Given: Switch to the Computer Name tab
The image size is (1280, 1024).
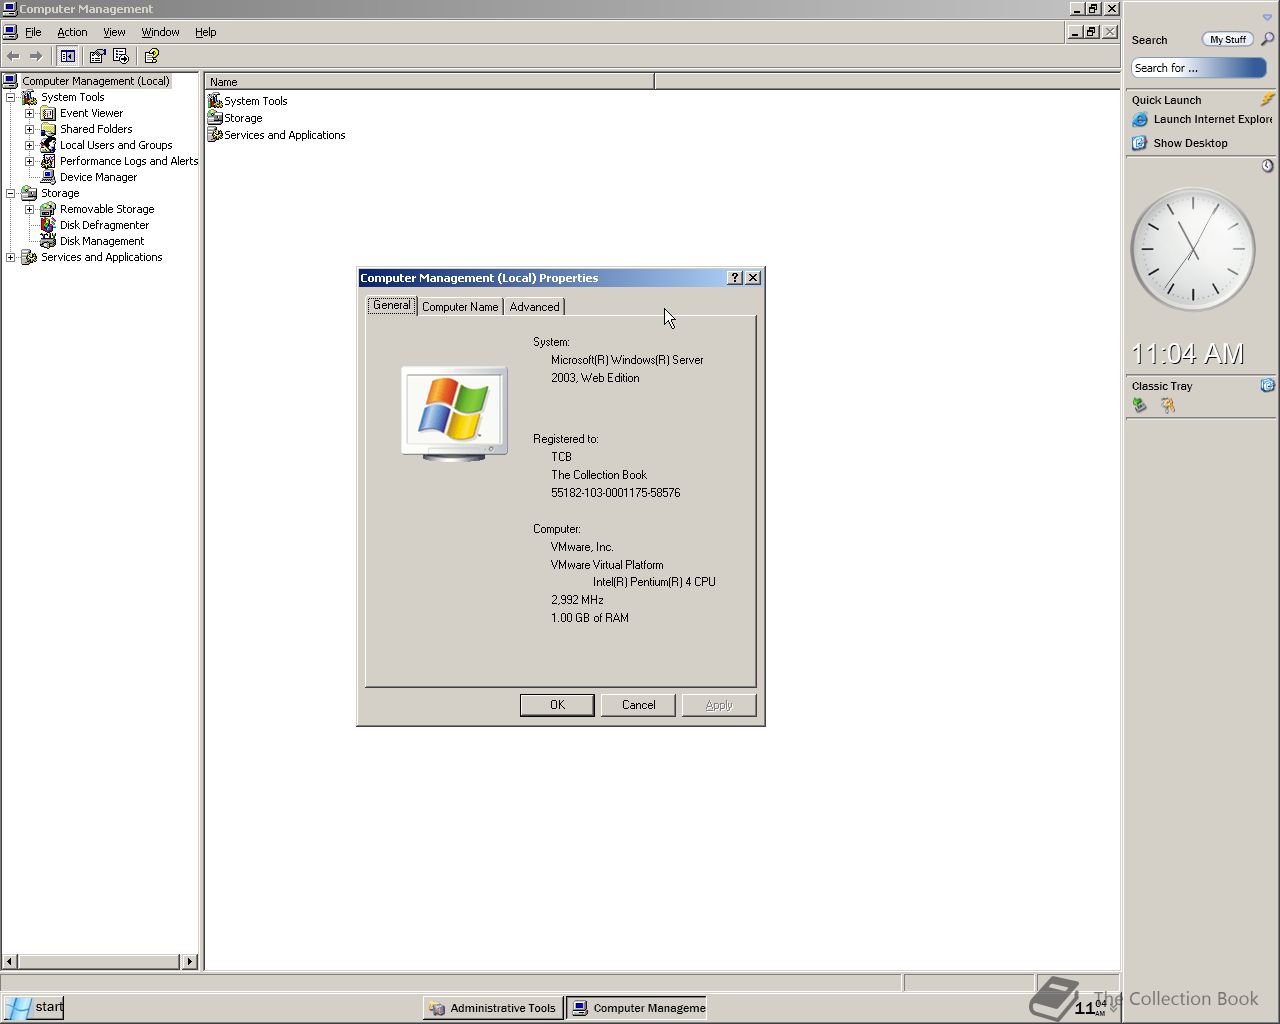Looking at the screenshot, I should pos(460,307).
